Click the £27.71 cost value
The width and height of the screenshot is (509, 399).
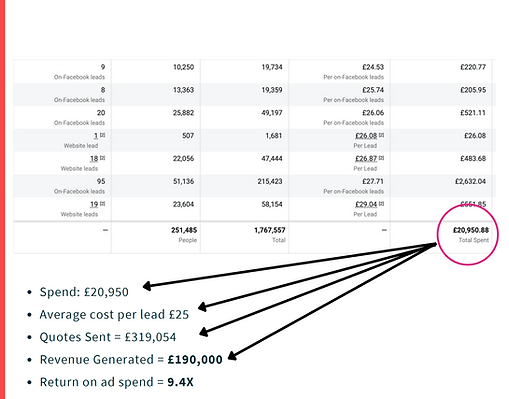[x=373, y=181]
